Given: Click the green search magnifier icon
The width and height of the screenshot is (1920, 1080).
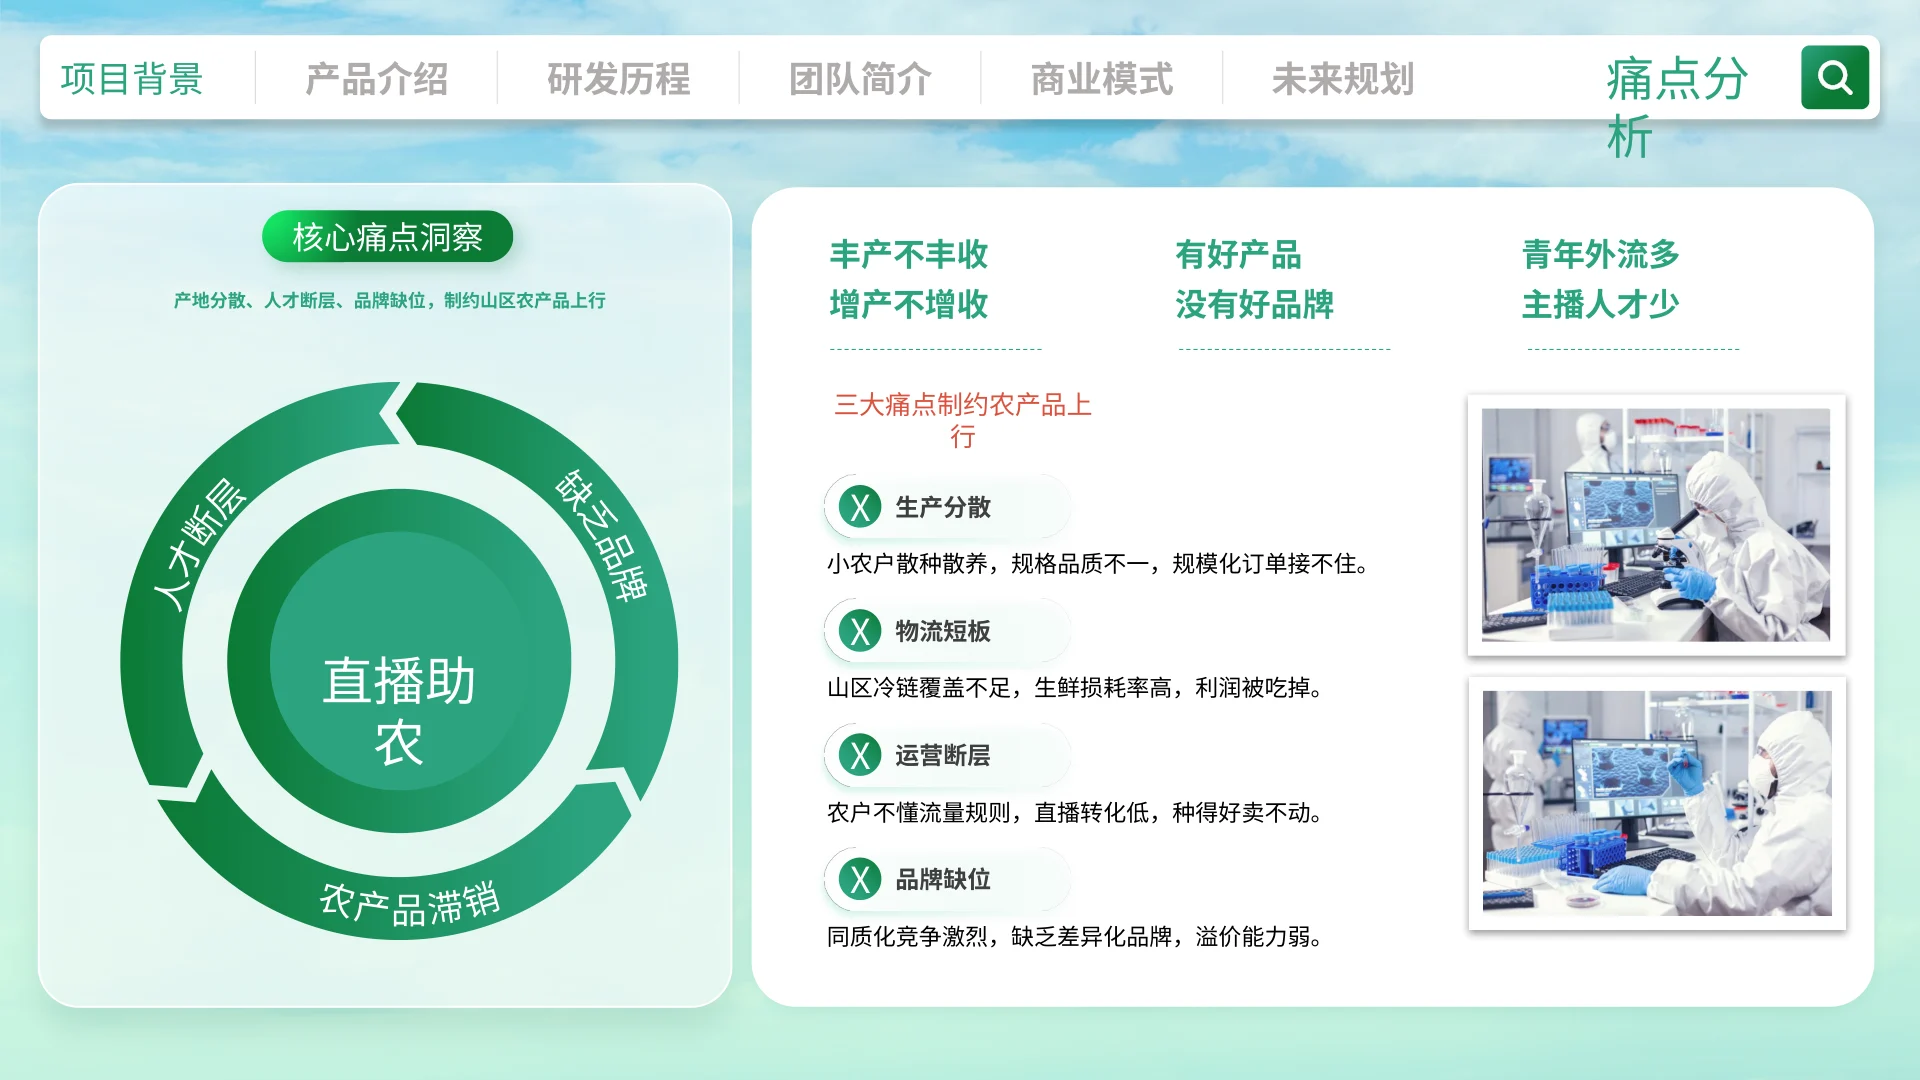Looking at the screenshot, I should 1835,77.
